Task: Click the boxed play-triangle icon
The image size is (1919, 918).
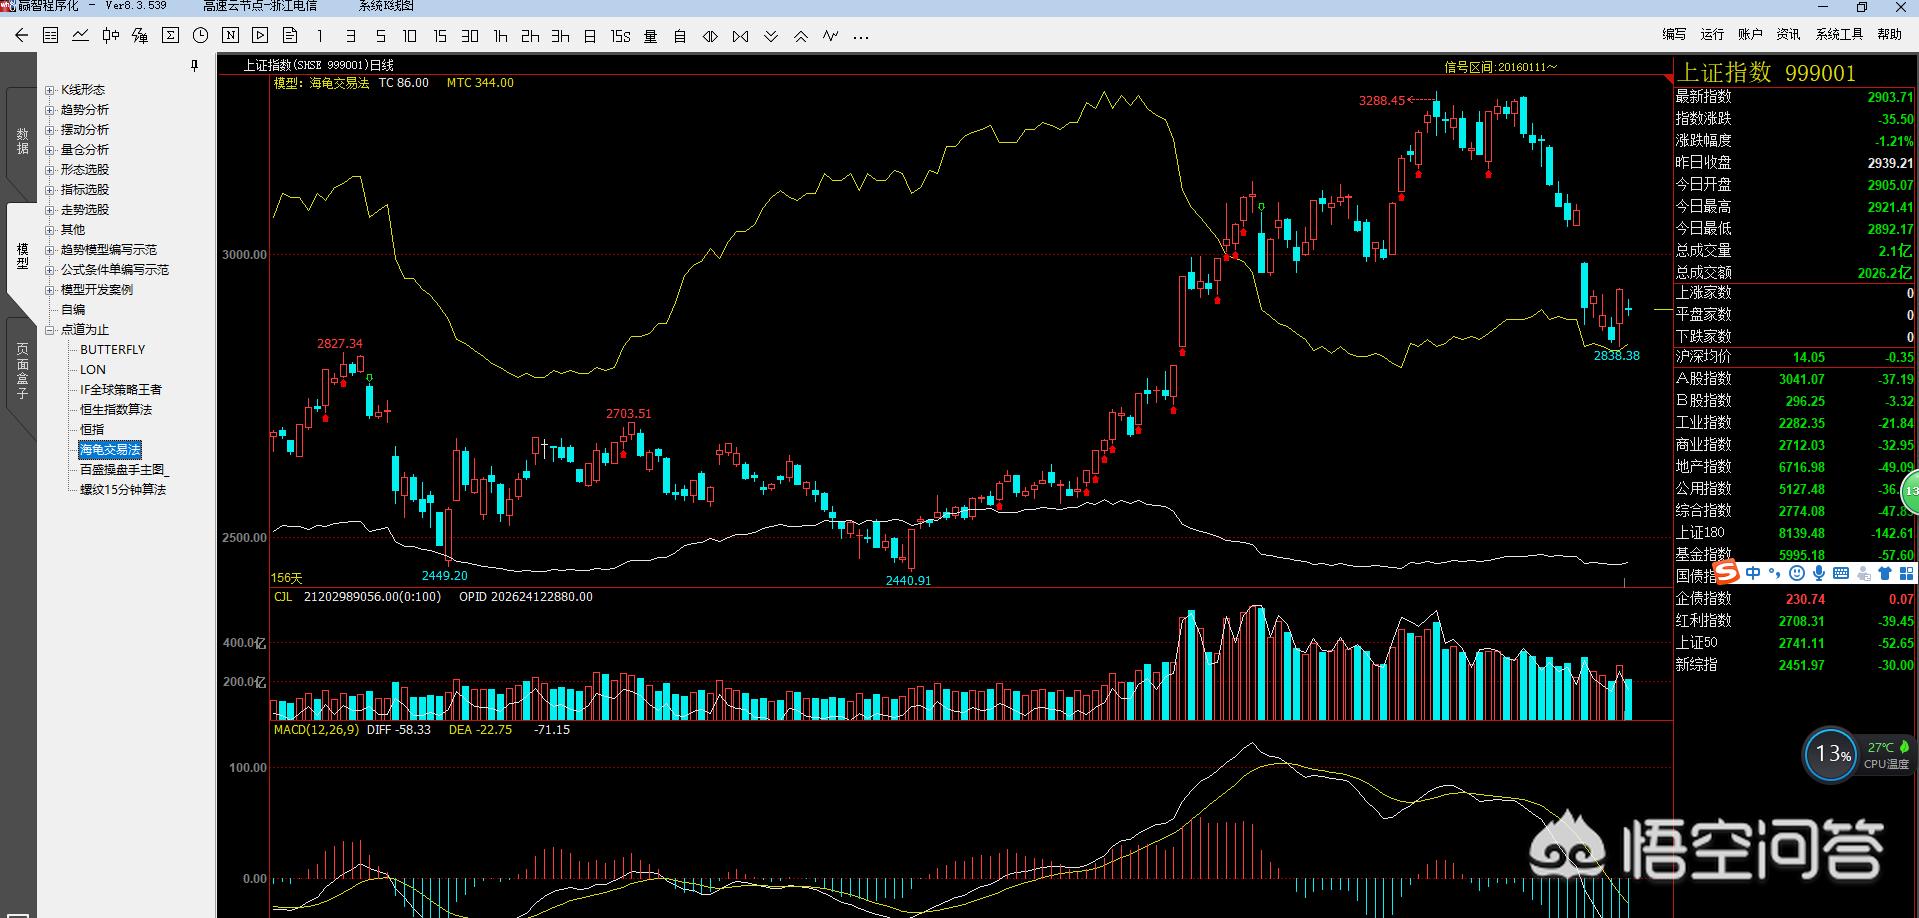Action: click(260, 36)
